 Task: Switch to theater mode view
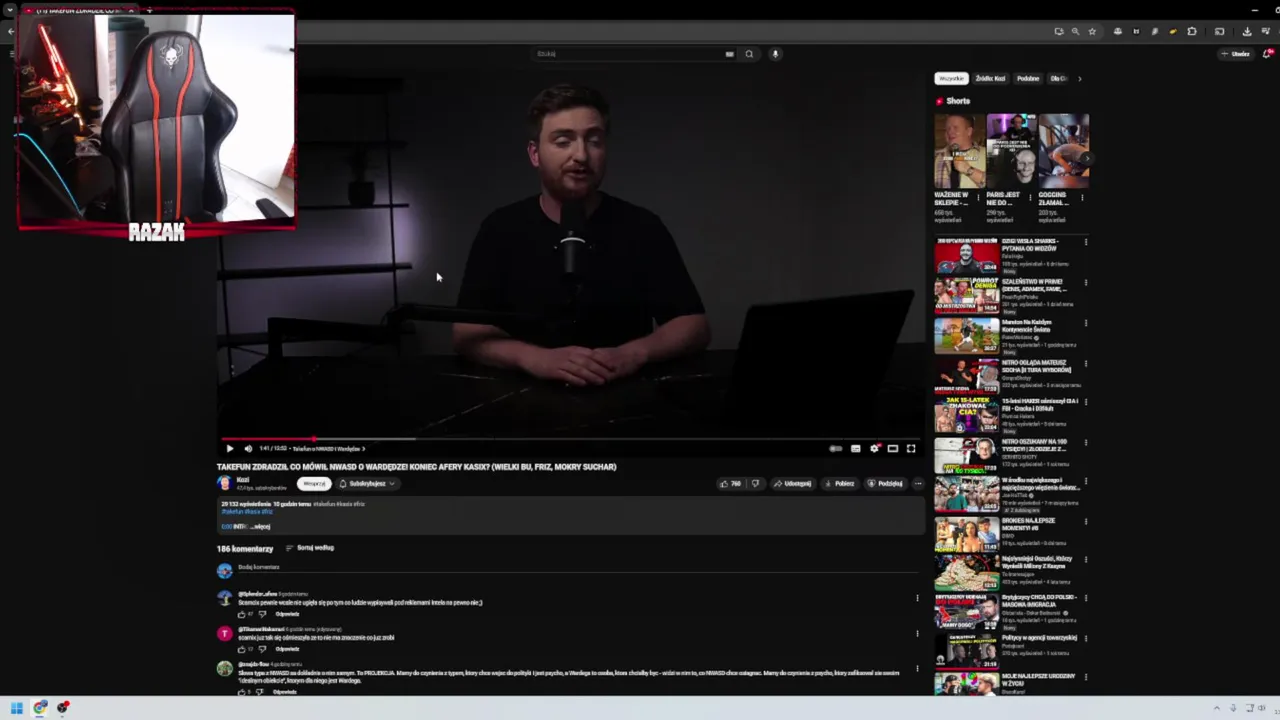pos(893,449)
